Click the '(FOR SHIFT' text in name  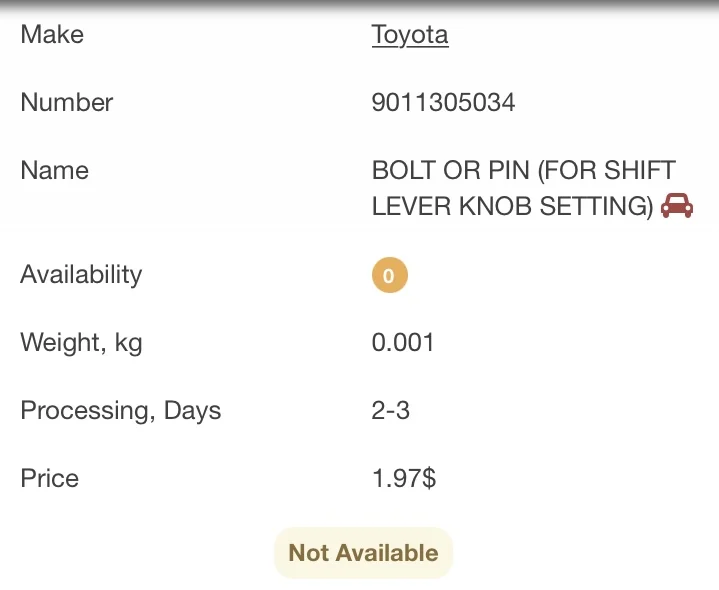(607, 170)
